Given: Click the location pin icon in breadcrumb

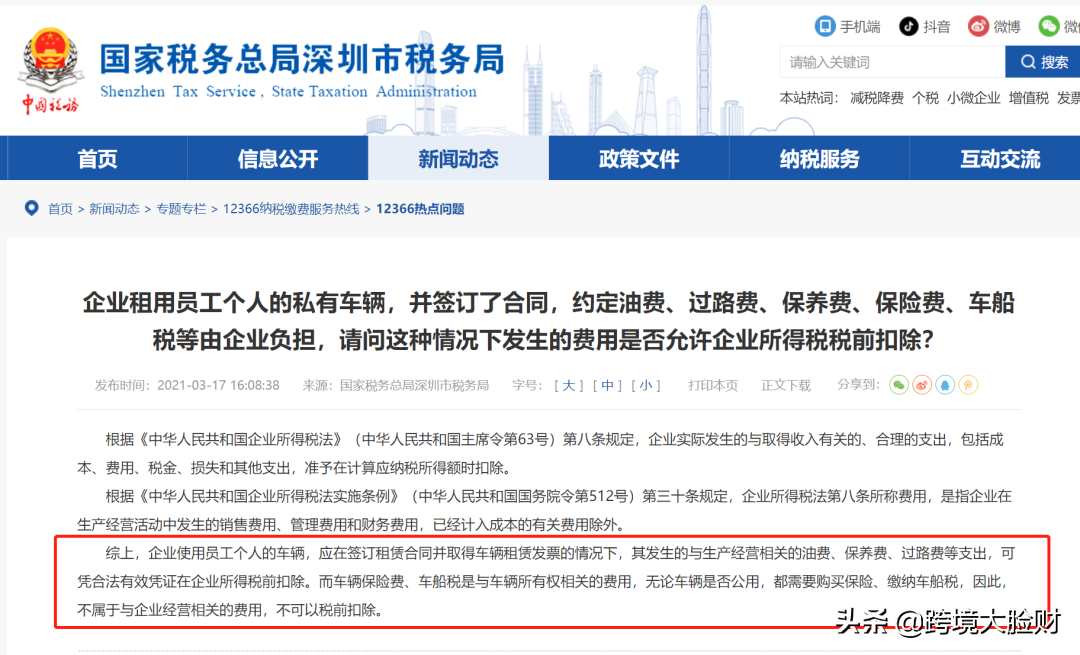Looking at the screenshot, I should pyautogui.click(x=31, y=208).
